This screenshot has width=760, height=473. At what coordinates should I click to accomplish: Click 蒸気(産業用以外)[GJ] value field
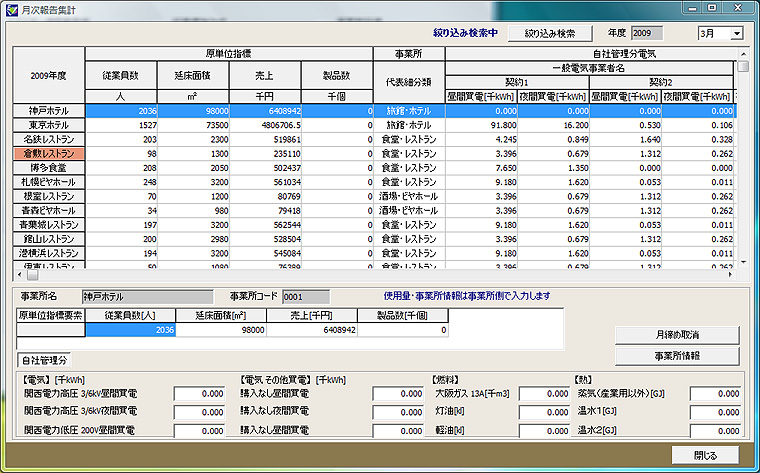click(715, 394)
